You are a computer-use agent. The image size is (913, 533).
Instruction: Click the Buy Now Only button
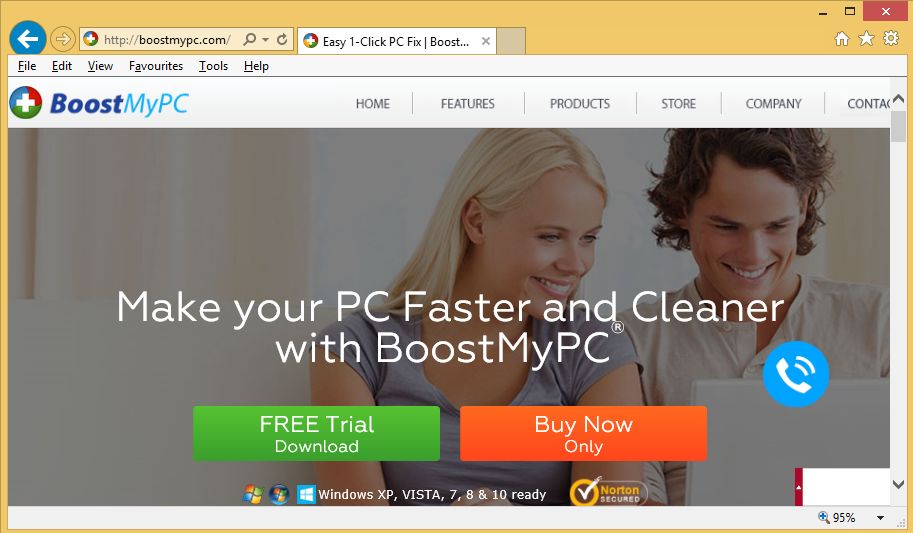[x=583, y=433]
